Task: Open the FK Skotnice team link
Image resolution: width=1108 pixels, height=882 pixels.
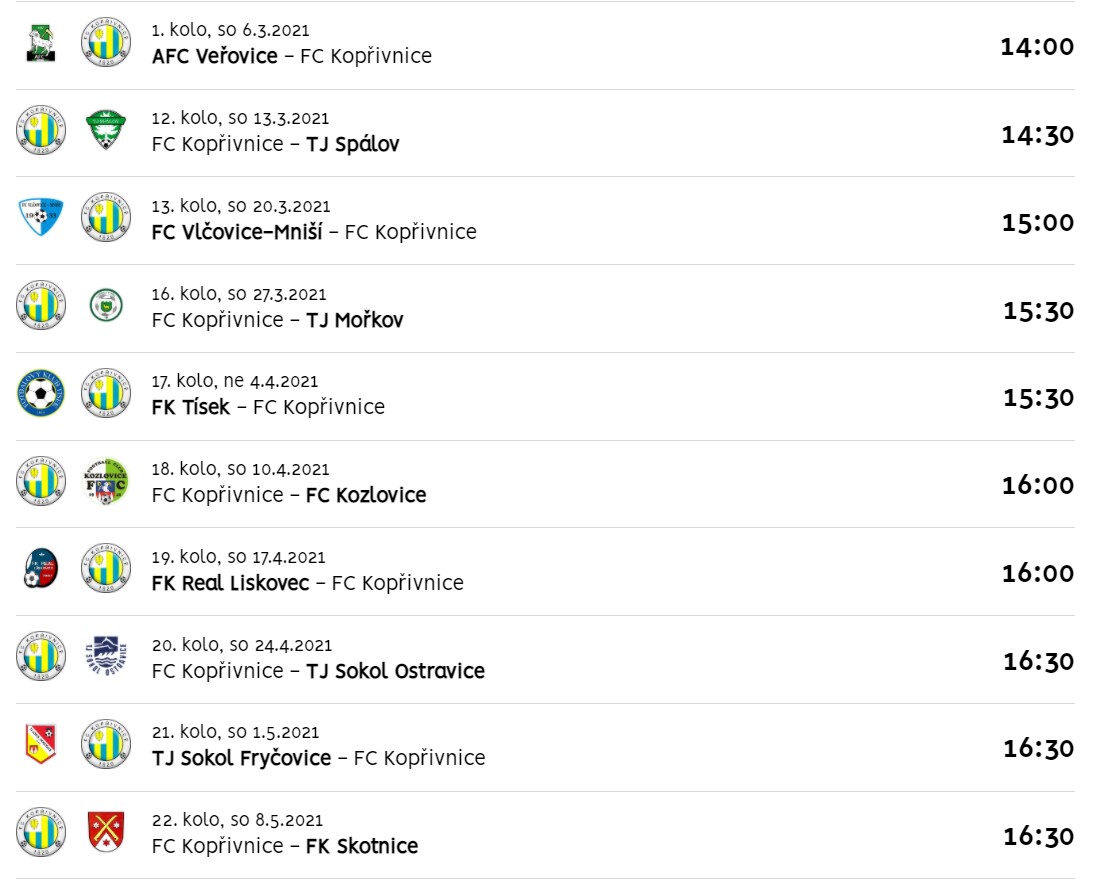Action: click(x=362, y=846)
